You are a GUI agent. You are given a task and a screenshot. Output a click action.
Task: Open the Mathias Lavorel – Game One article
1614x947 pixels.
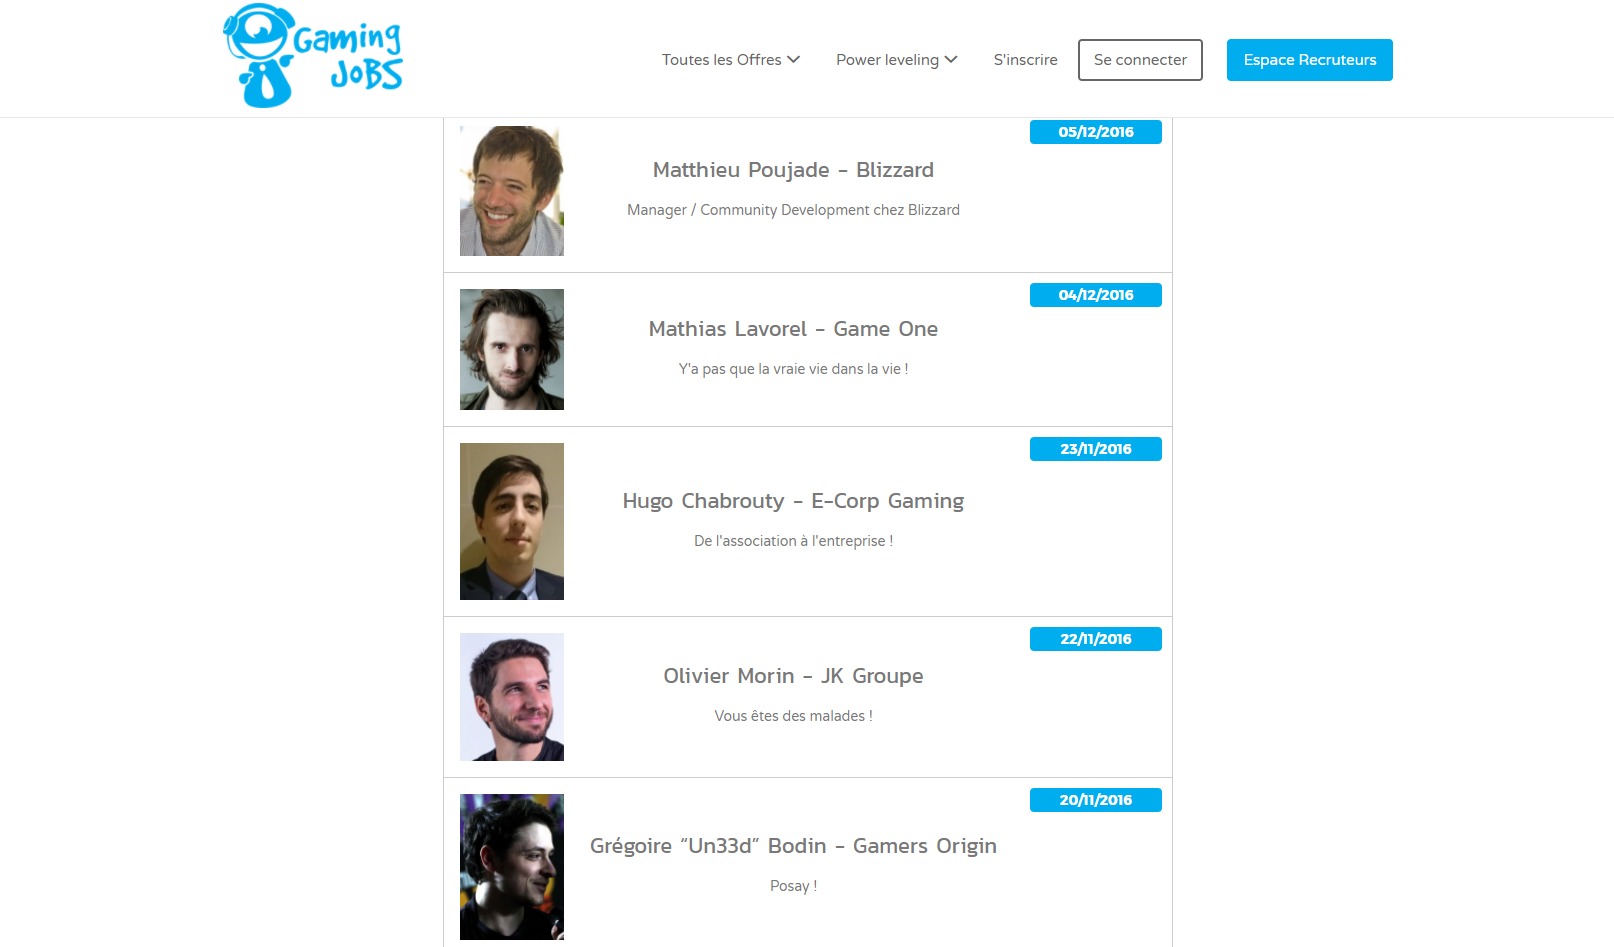[793, 329]
